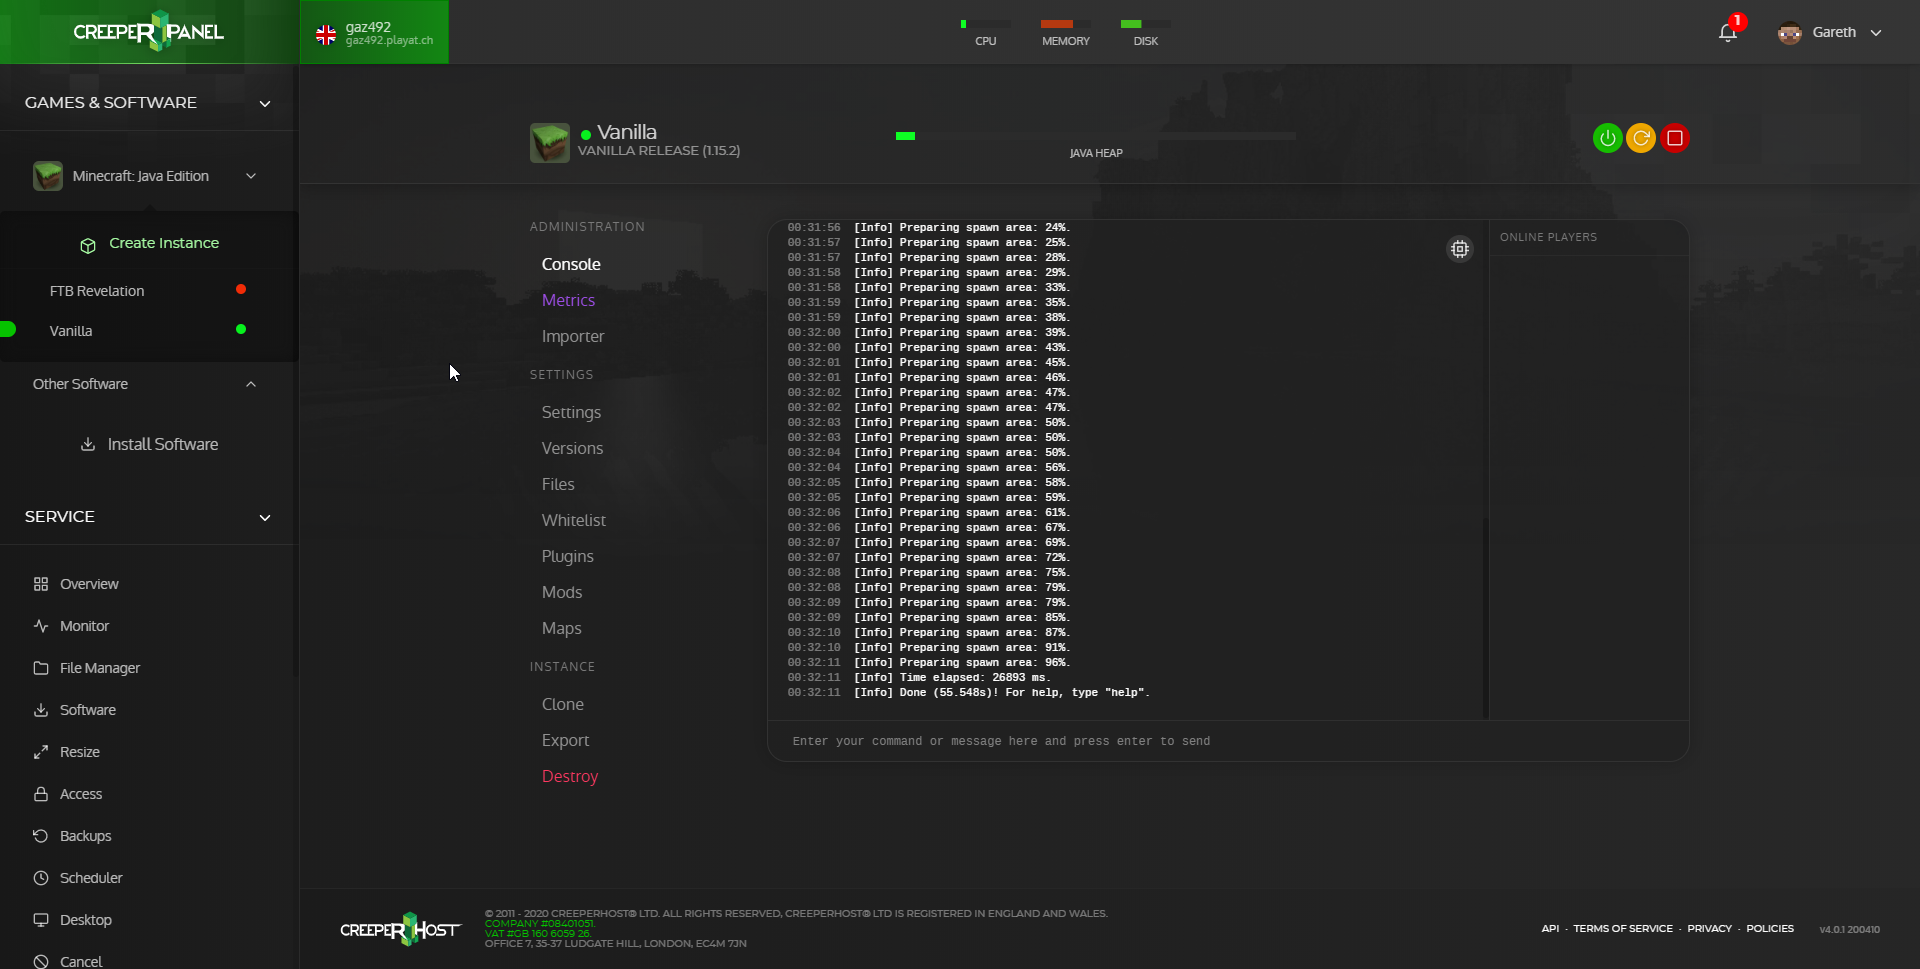The height and width of the screenshot is (969, 1920).
Task: Open the Policies footer link
Action: point(1769,928)
